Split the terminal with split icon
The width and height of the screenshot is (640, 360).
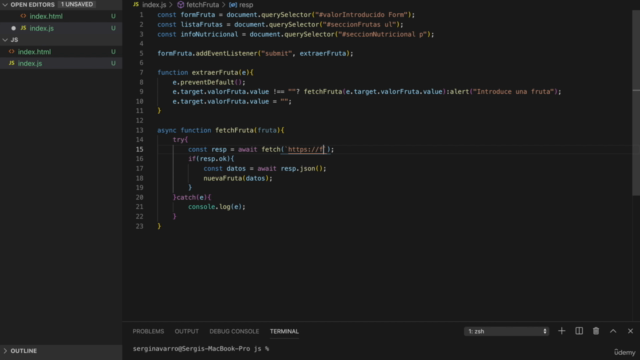click(x=579, y=331)
